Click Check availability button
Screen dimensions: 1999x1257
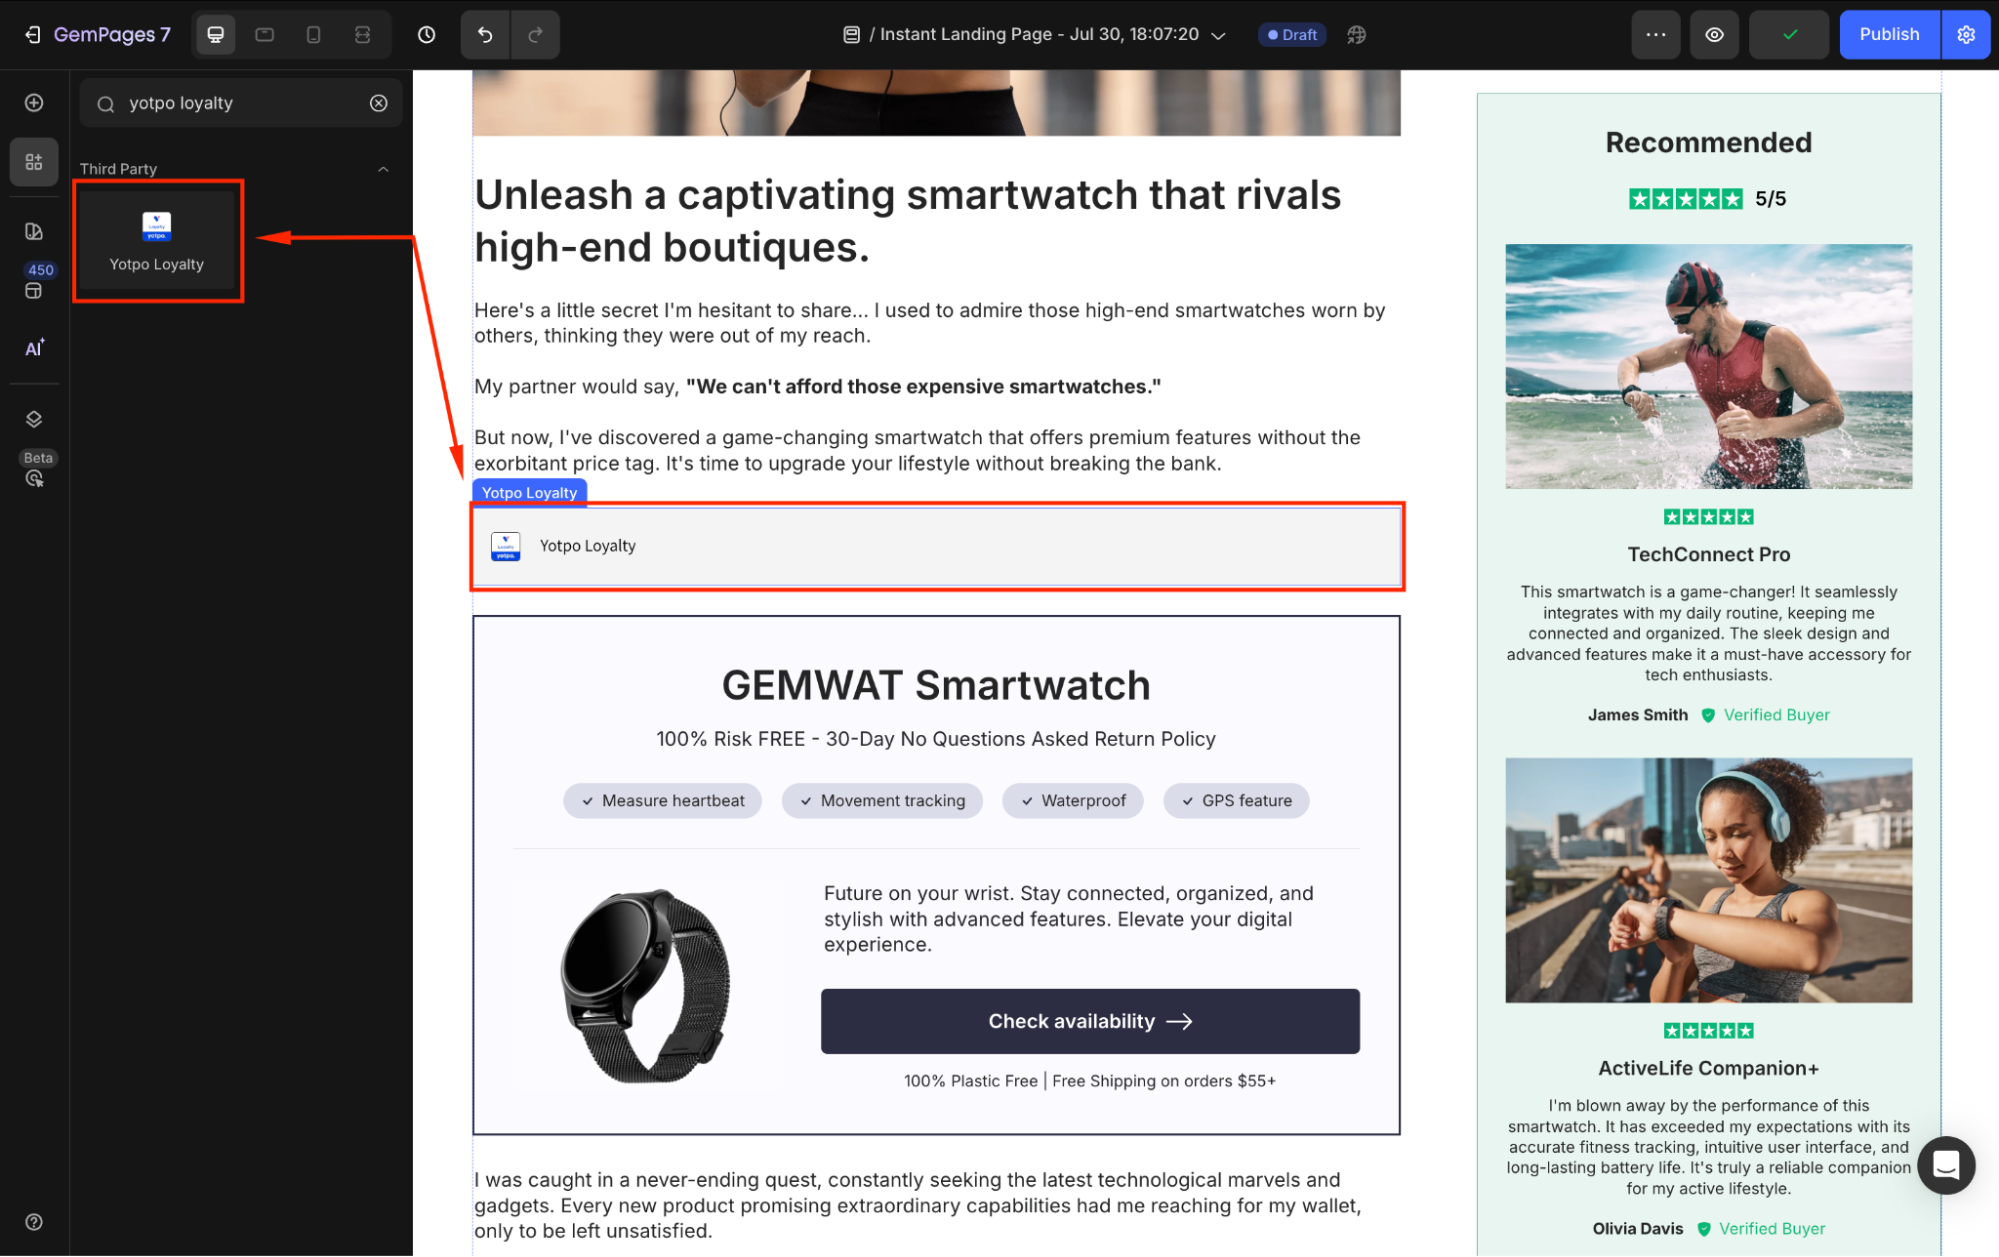[1090, 1021]
